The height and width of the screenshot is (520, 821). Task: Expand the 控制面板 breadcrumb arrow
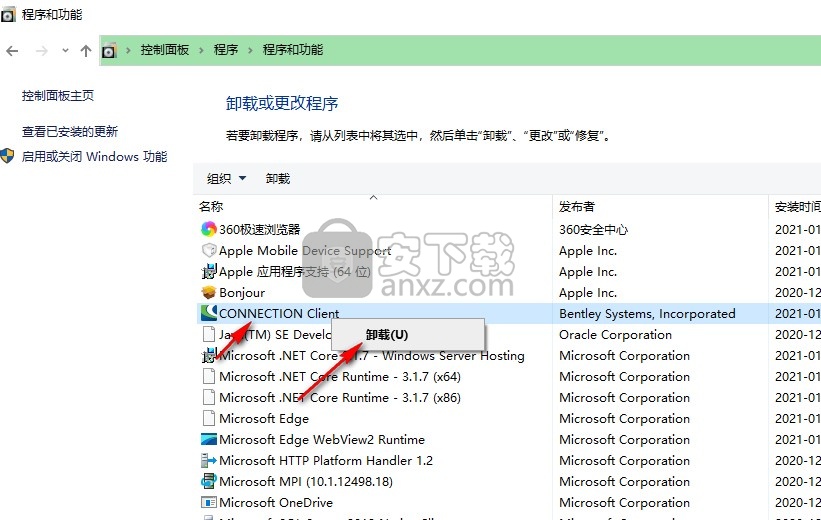coord(201,50)
